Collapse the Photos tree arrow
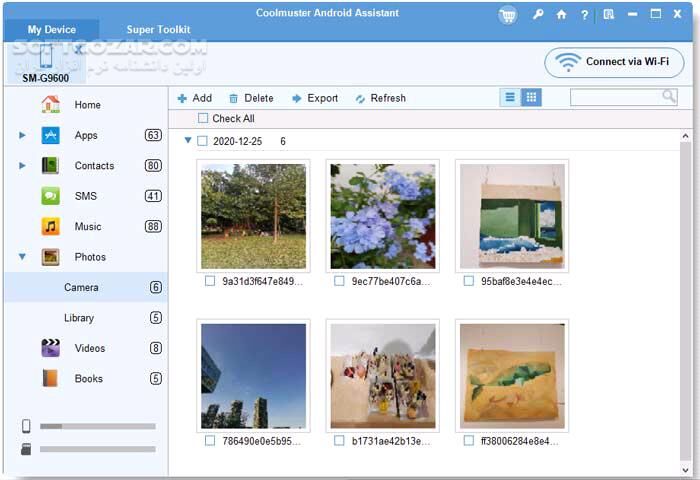 (x=22, y=257)
